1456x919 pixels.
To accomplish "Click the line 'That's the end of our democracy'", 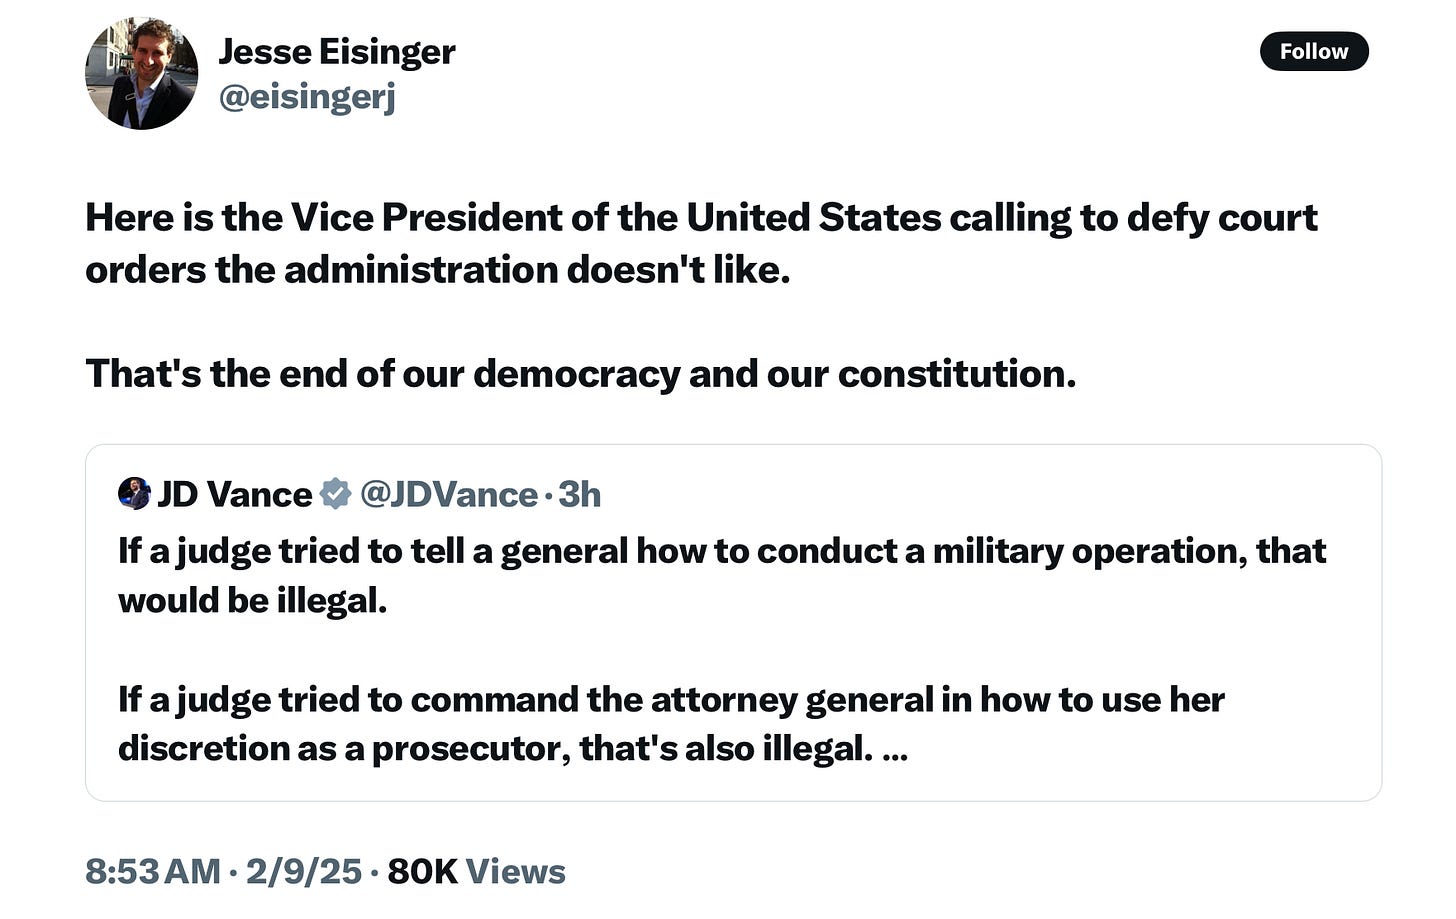I will point(581,373).
